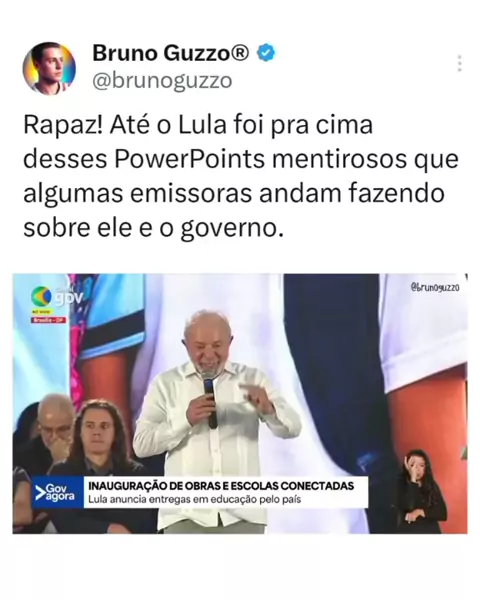Open Bruno Guzzo's profile avatar

pos(49,68)
